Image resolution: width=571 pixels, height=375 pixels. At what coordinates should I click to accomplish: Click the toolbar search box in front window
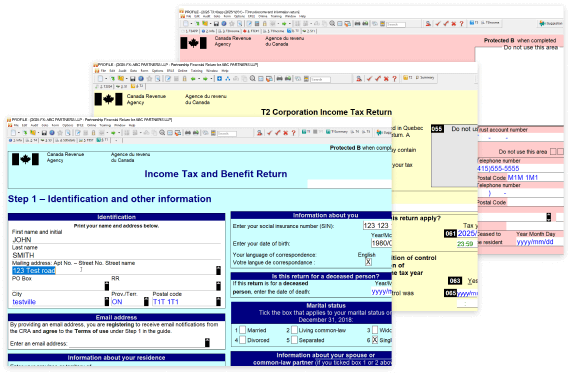[x=227, y=134]
